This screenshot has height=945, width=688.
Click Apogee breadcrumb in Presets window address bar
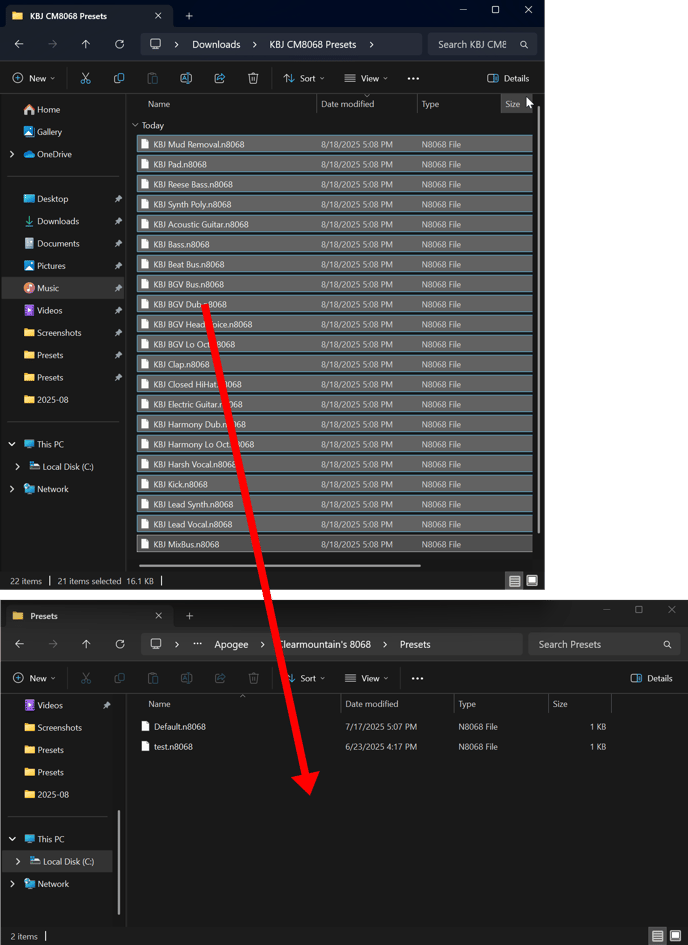[x=231, y=644]
